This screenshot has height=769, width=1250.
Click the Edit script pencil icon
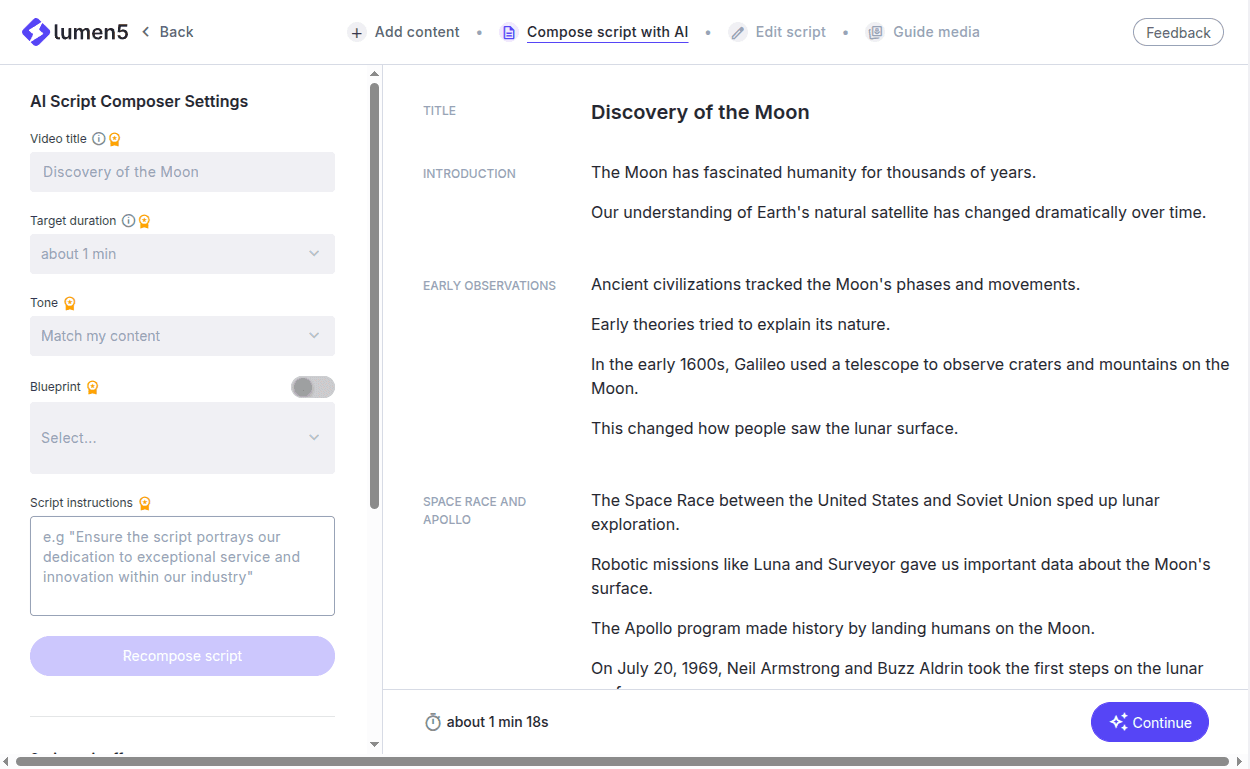(x=738, y=33)
